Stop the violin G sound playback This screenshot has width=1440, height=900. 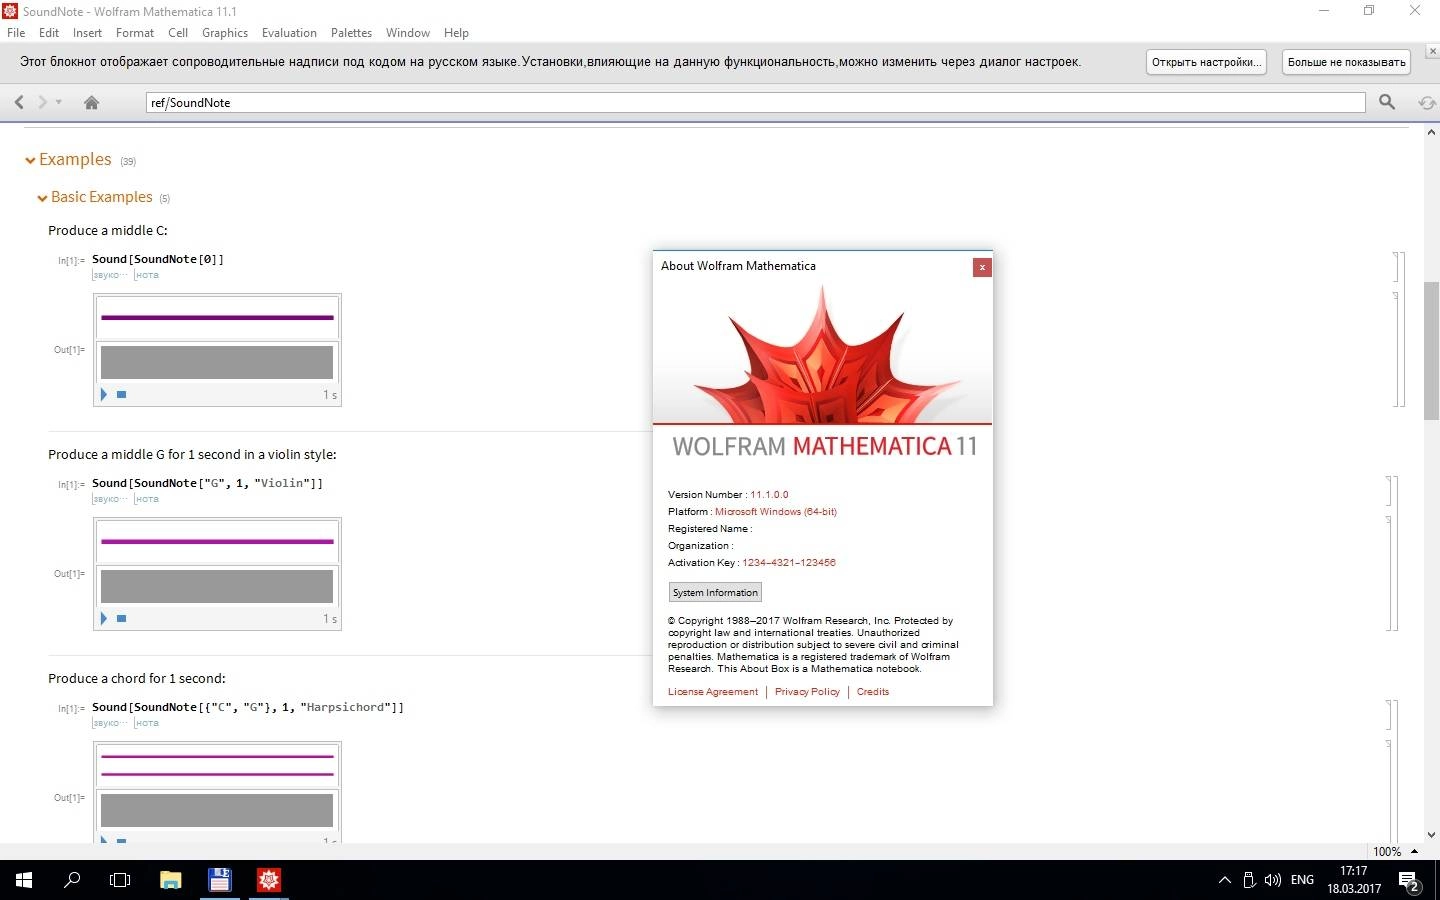[121, 619]
